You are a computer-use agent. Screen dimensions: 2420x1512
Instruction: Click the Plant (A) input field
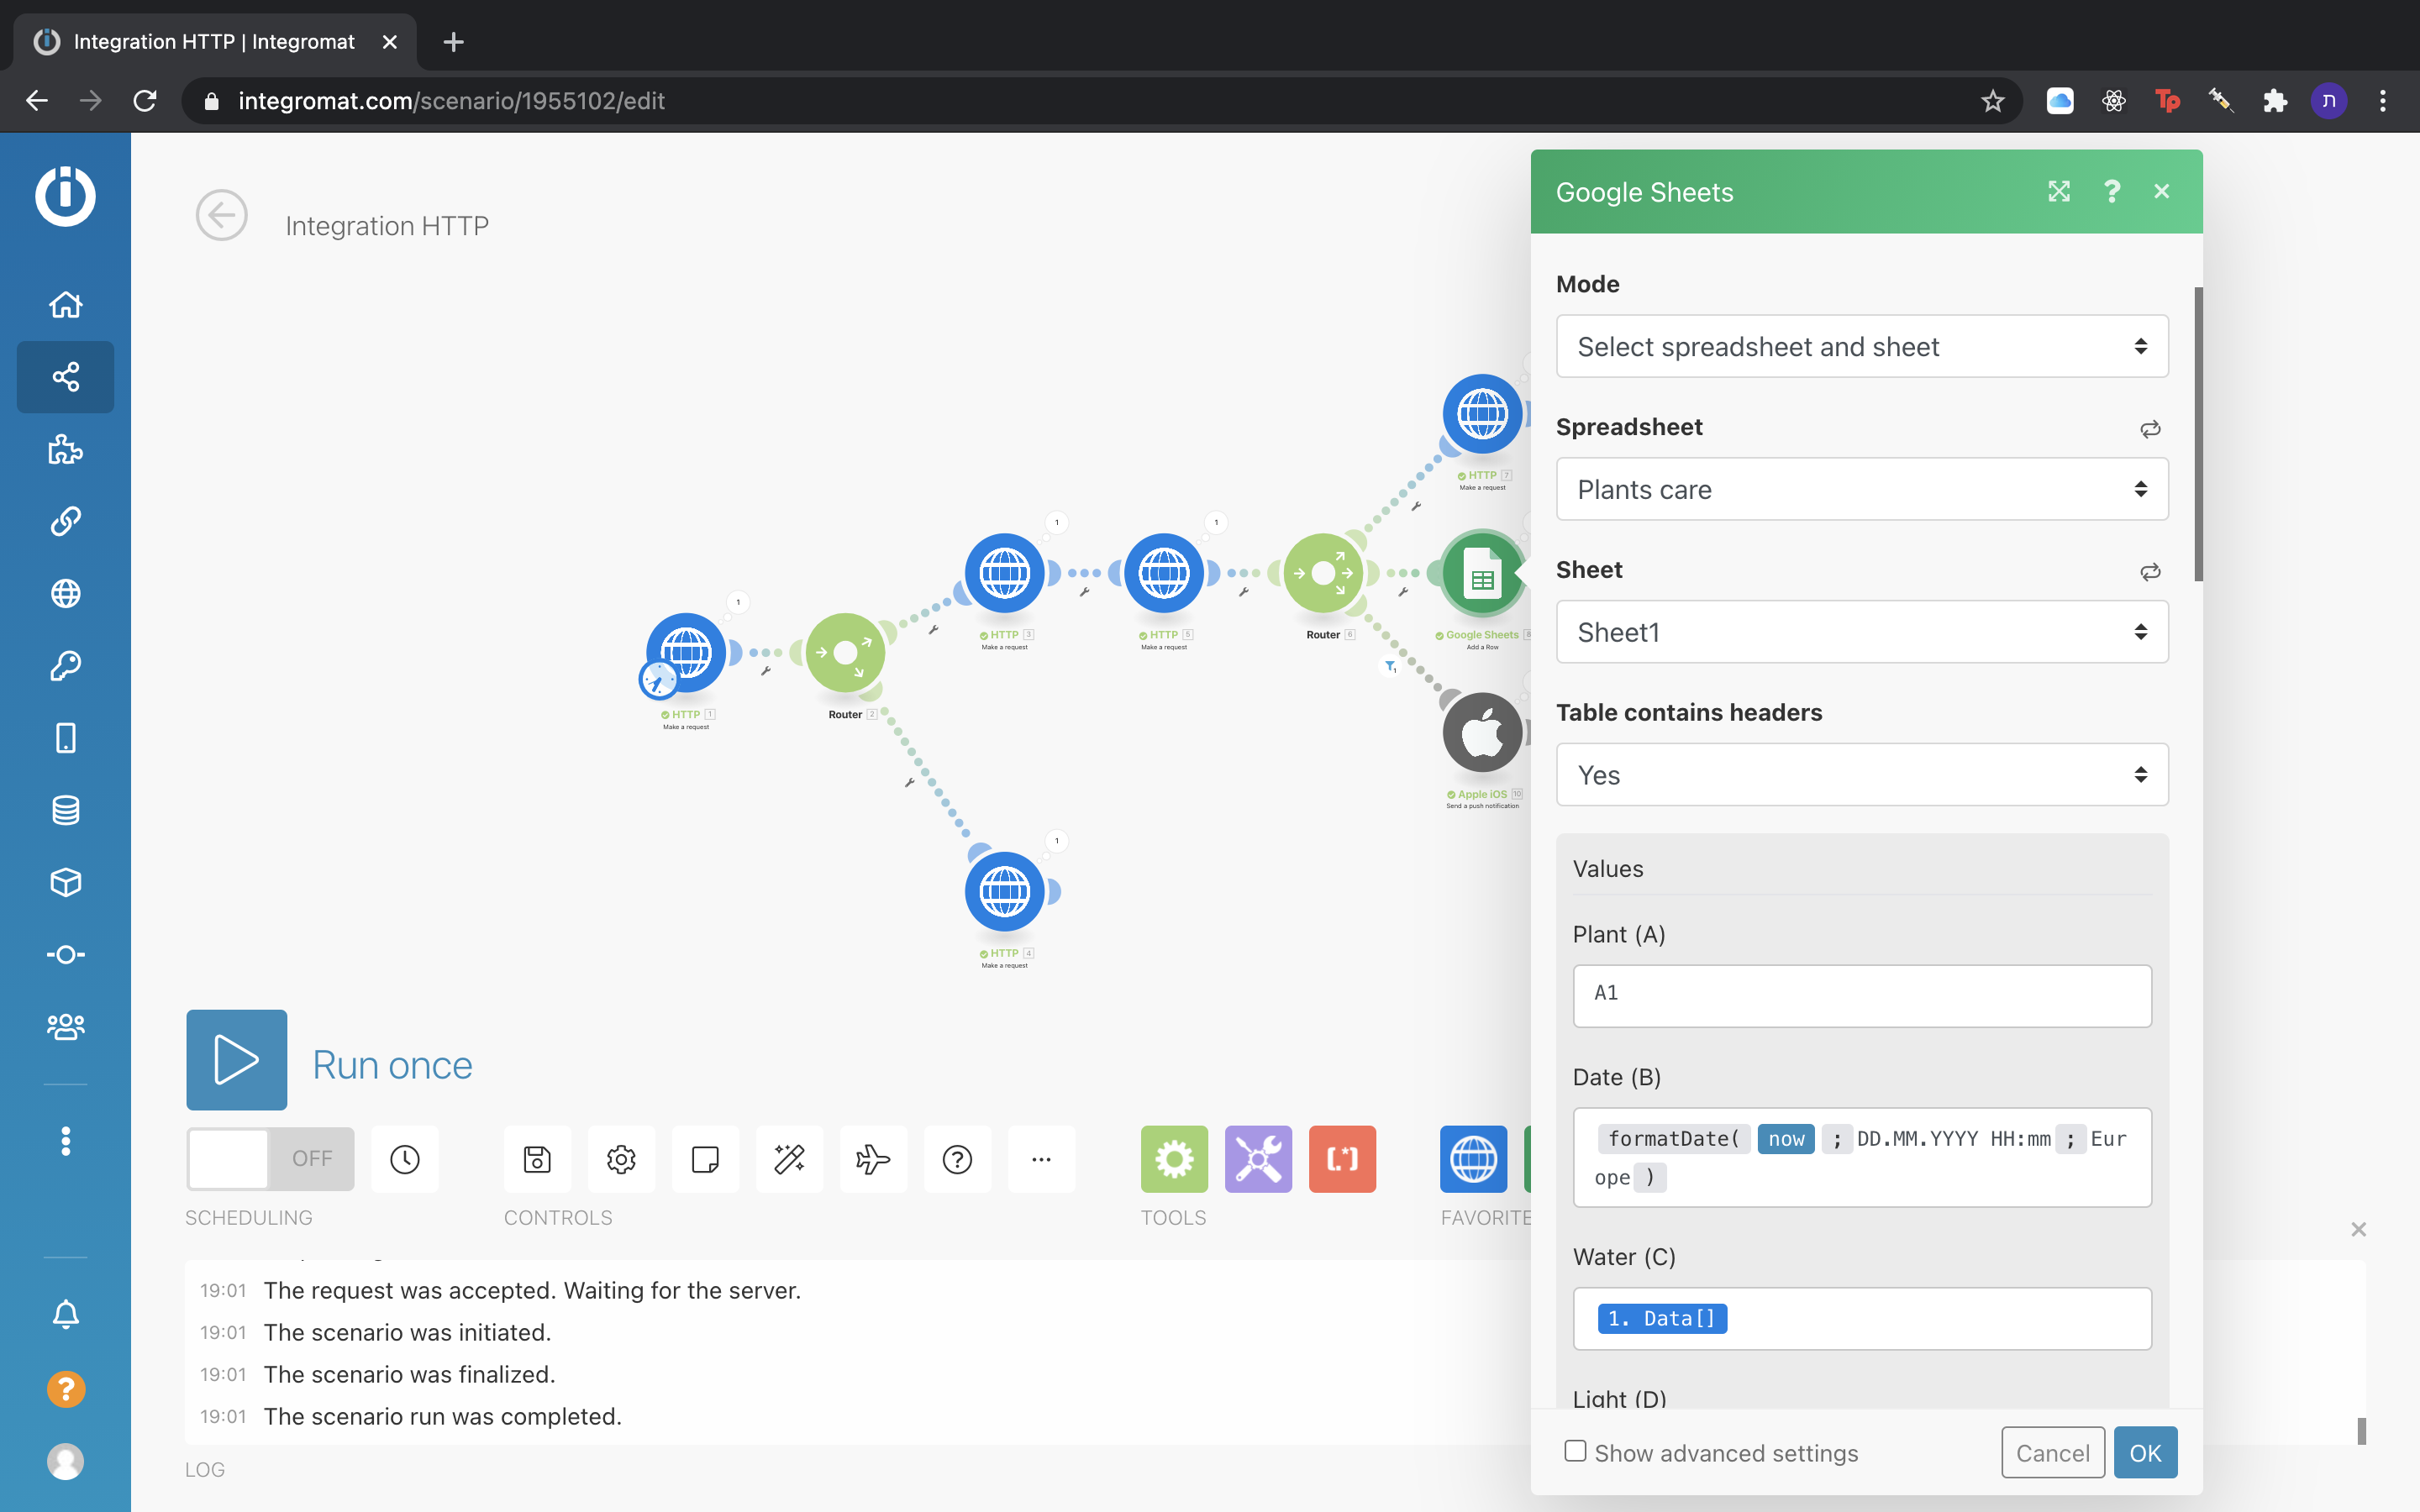[1861, 995]
